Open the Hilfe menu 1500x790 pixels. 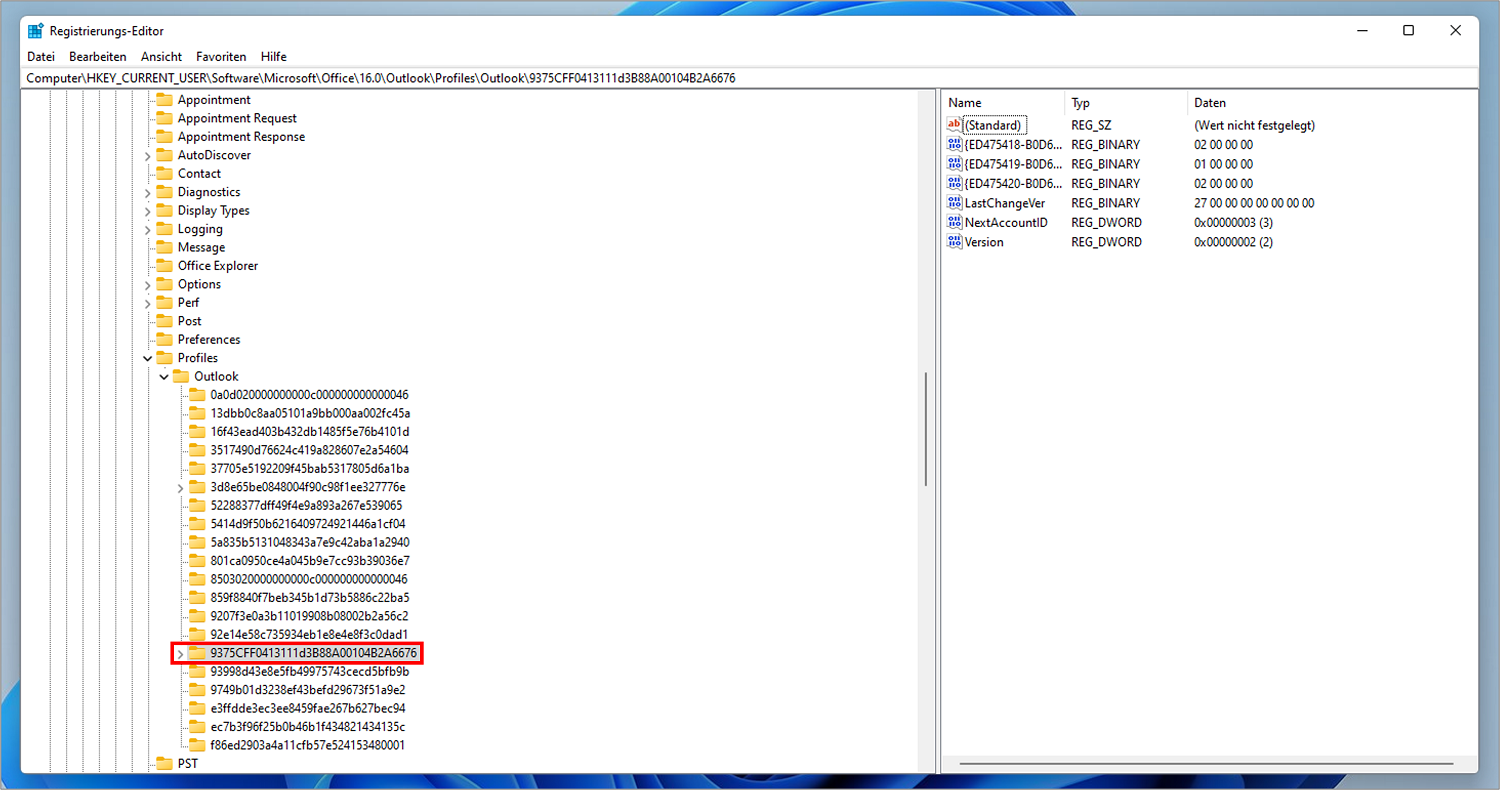click(274, 57)
